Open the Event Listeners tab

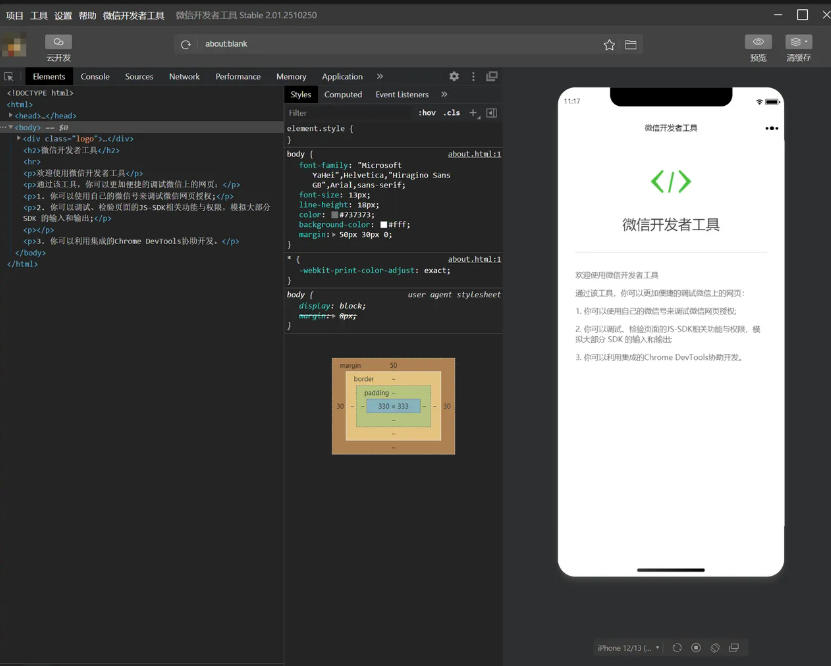[x=402, y=94]
